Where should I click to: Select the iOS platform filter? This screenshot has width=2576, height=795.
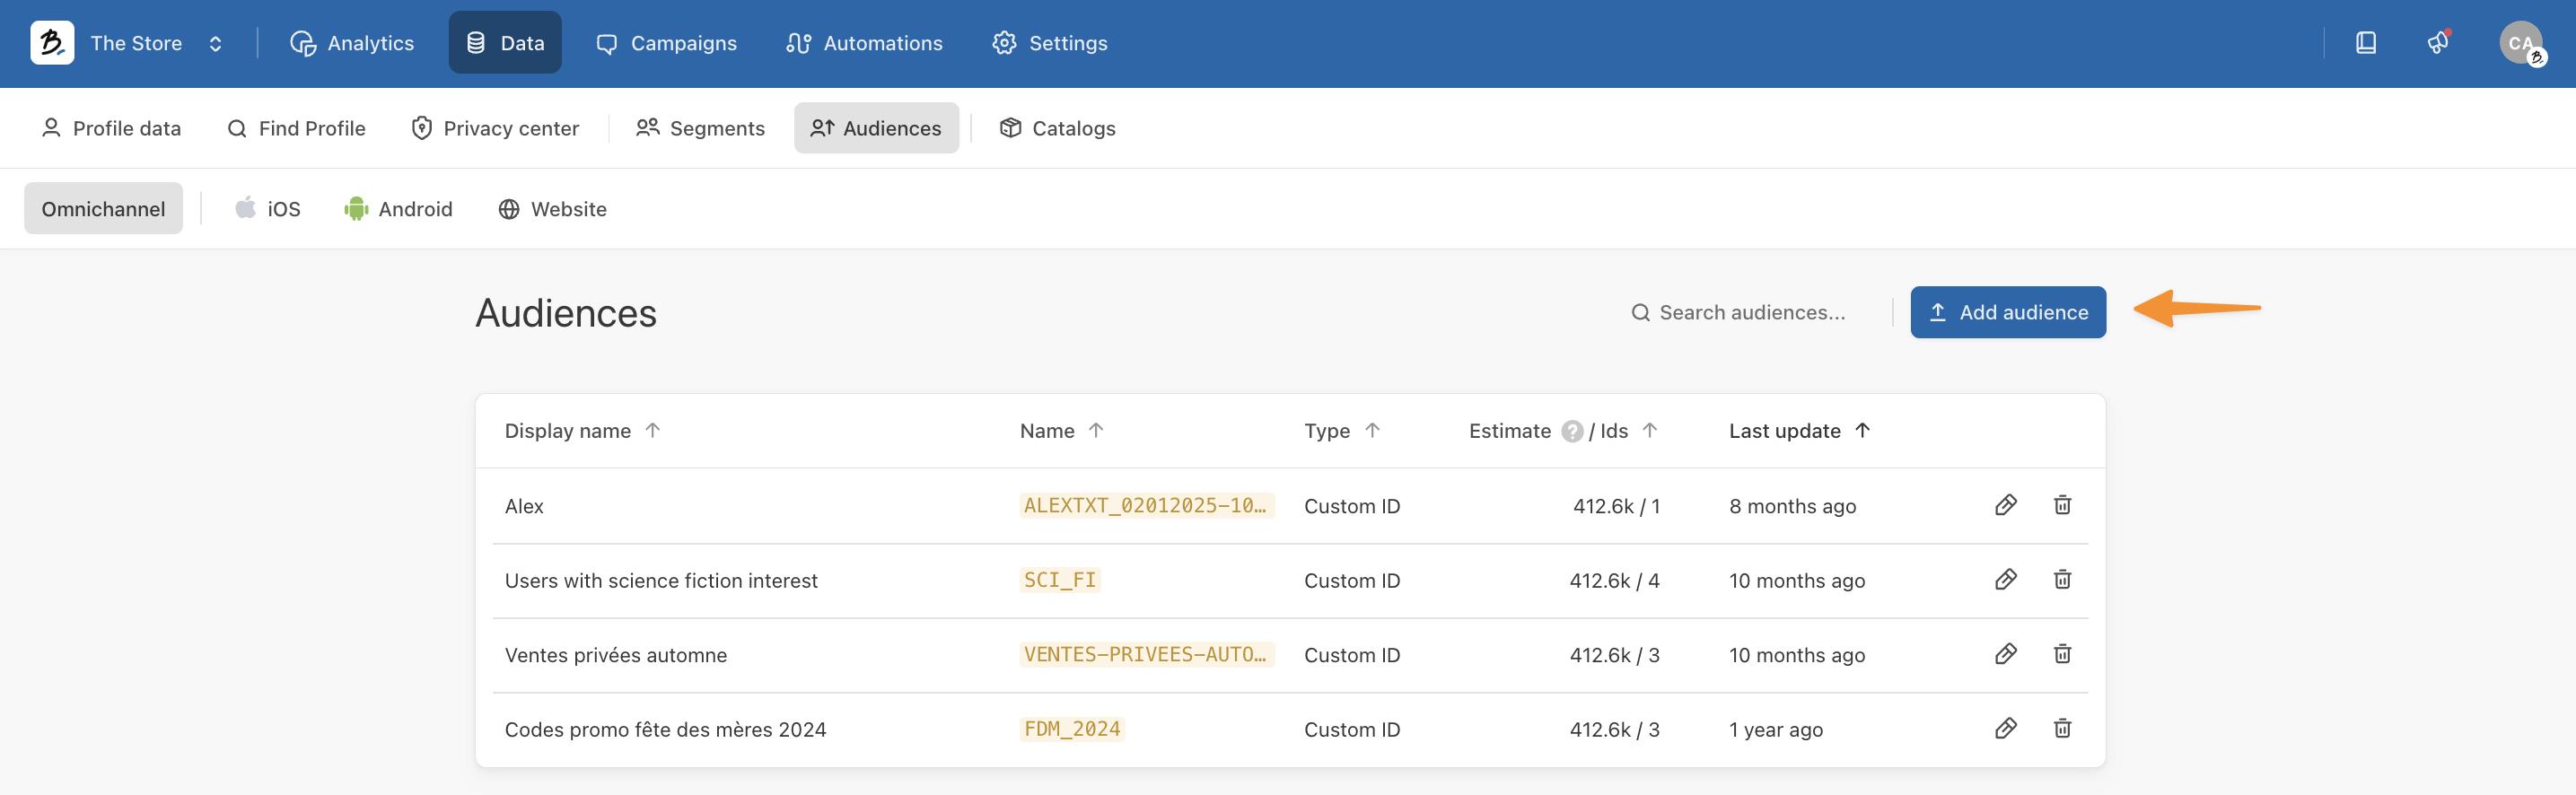(268, 209)
